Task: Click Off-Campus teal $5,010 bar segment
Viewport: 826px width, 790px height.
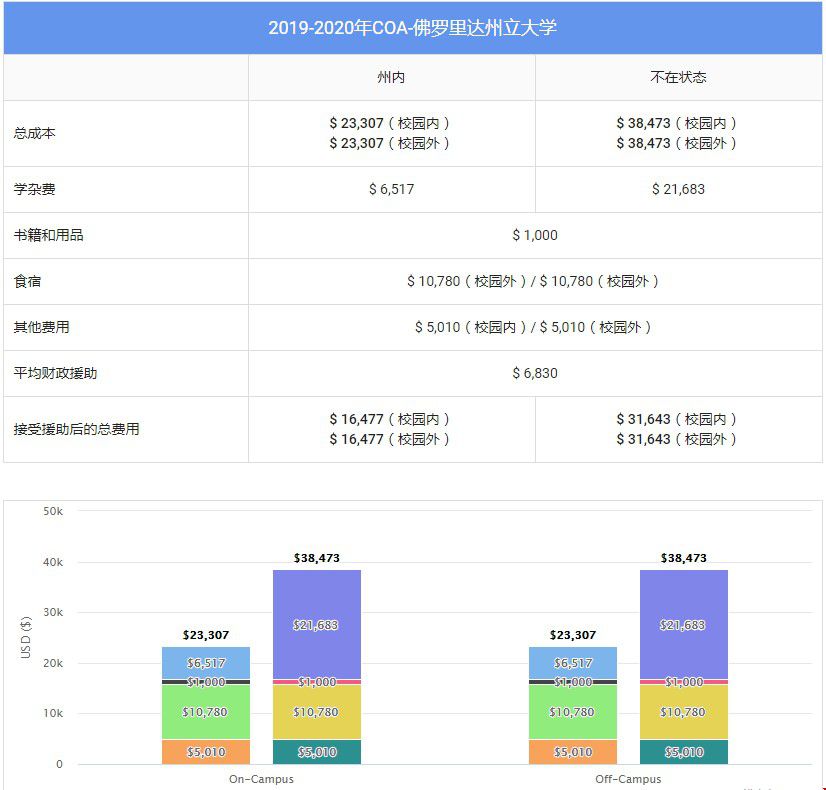Action: pos(684,752)
